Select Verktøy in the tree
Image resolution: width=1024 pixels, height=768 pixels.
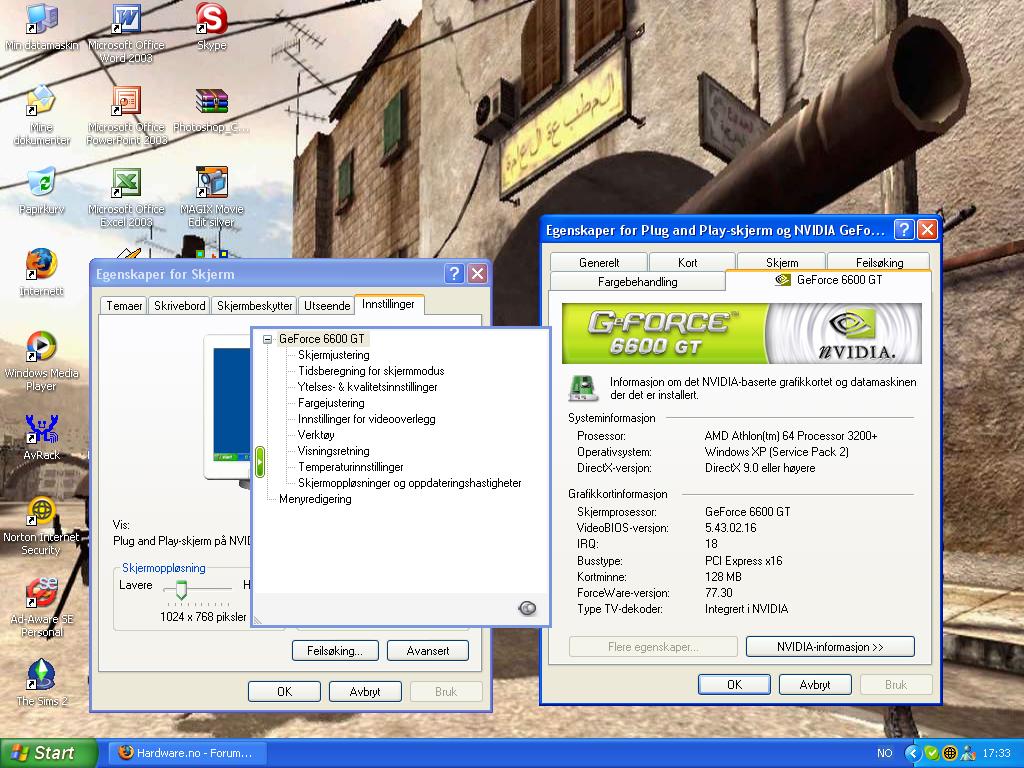[316, 435]
